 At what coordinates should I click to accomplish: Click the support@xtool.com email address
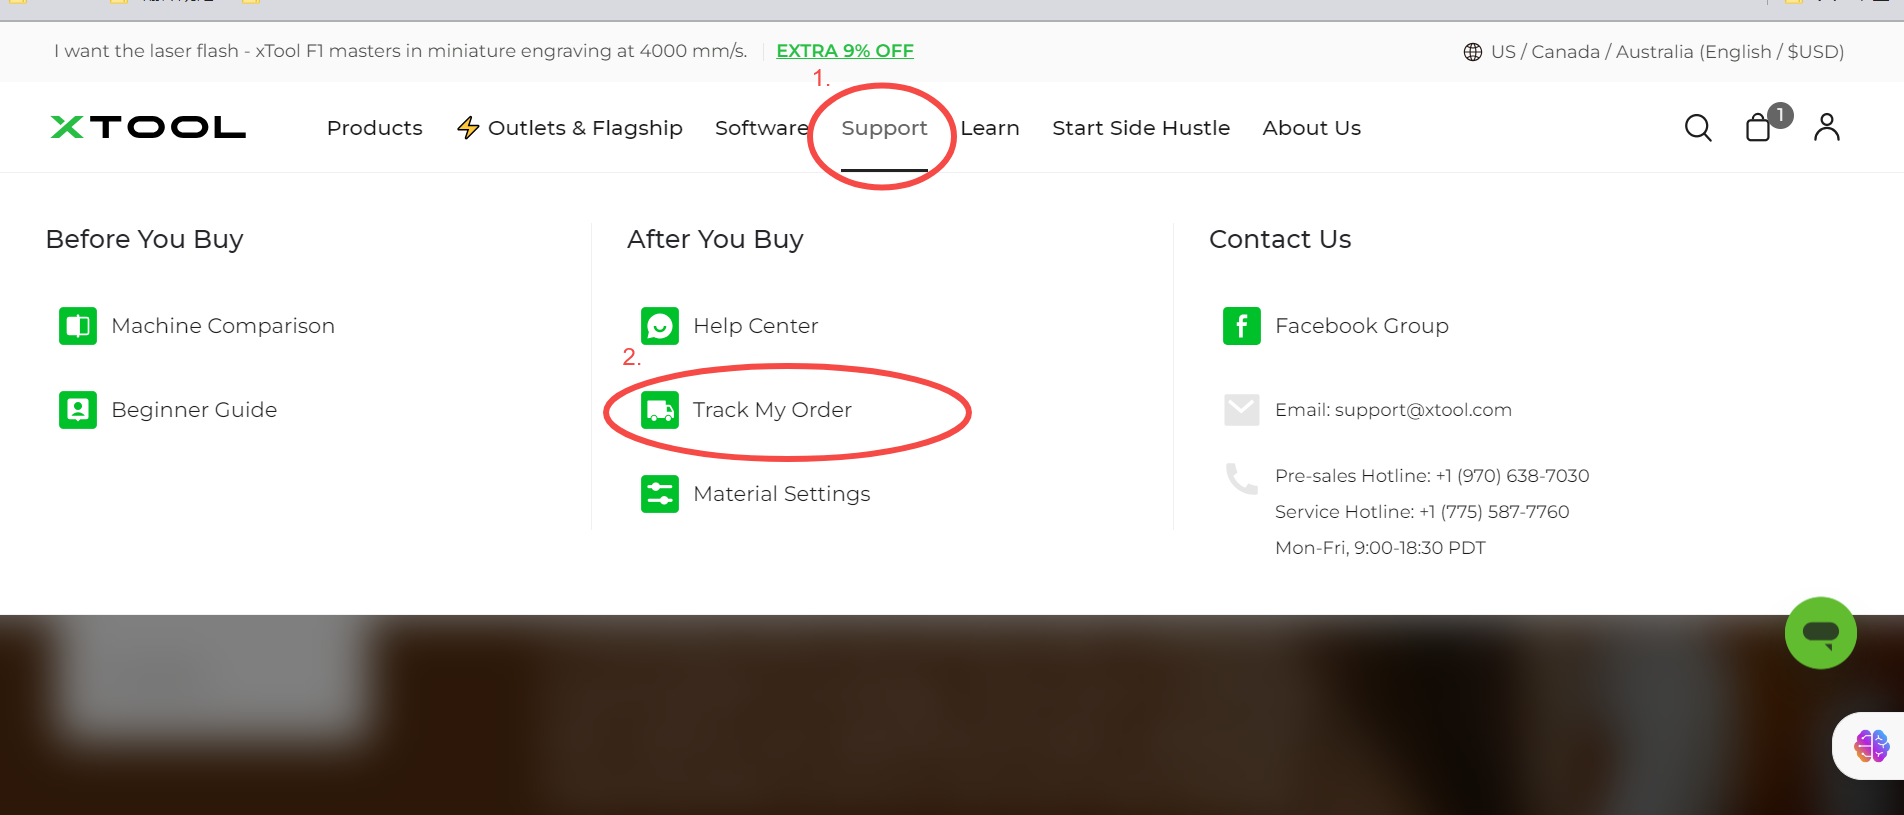[x=1422, y=410]
